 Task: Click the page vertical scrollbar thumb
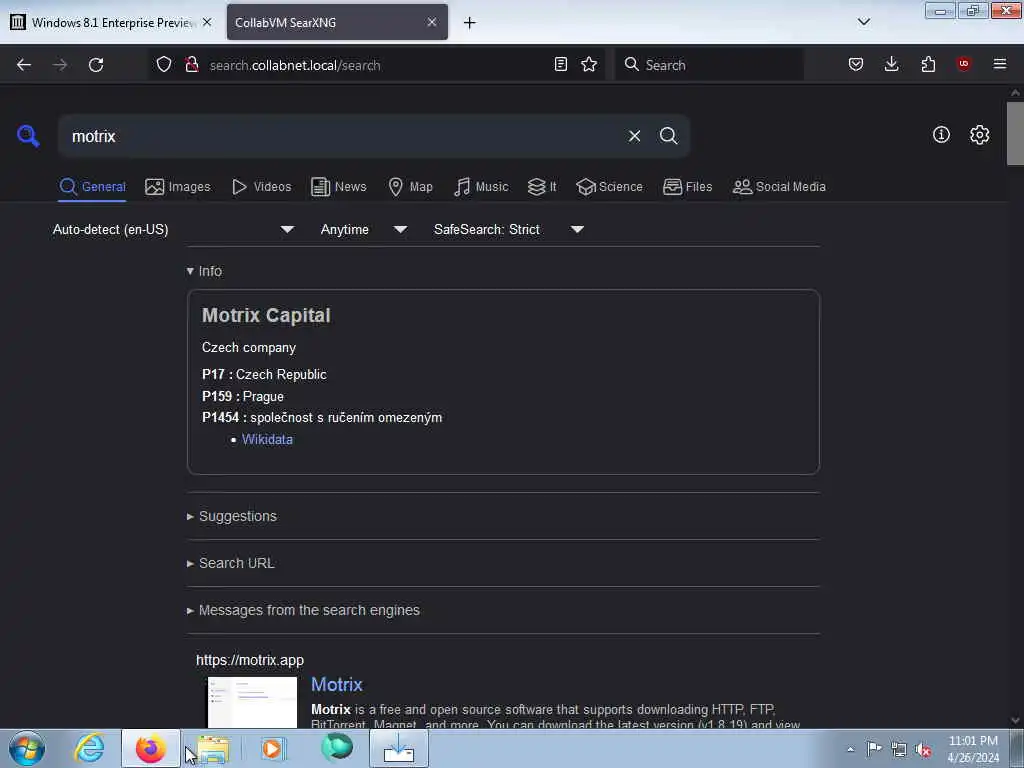(1015, 134)
